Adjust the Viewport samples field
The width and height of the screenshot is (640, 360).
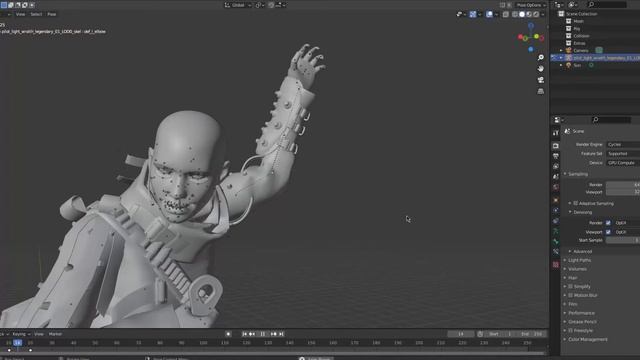point(623,192)
